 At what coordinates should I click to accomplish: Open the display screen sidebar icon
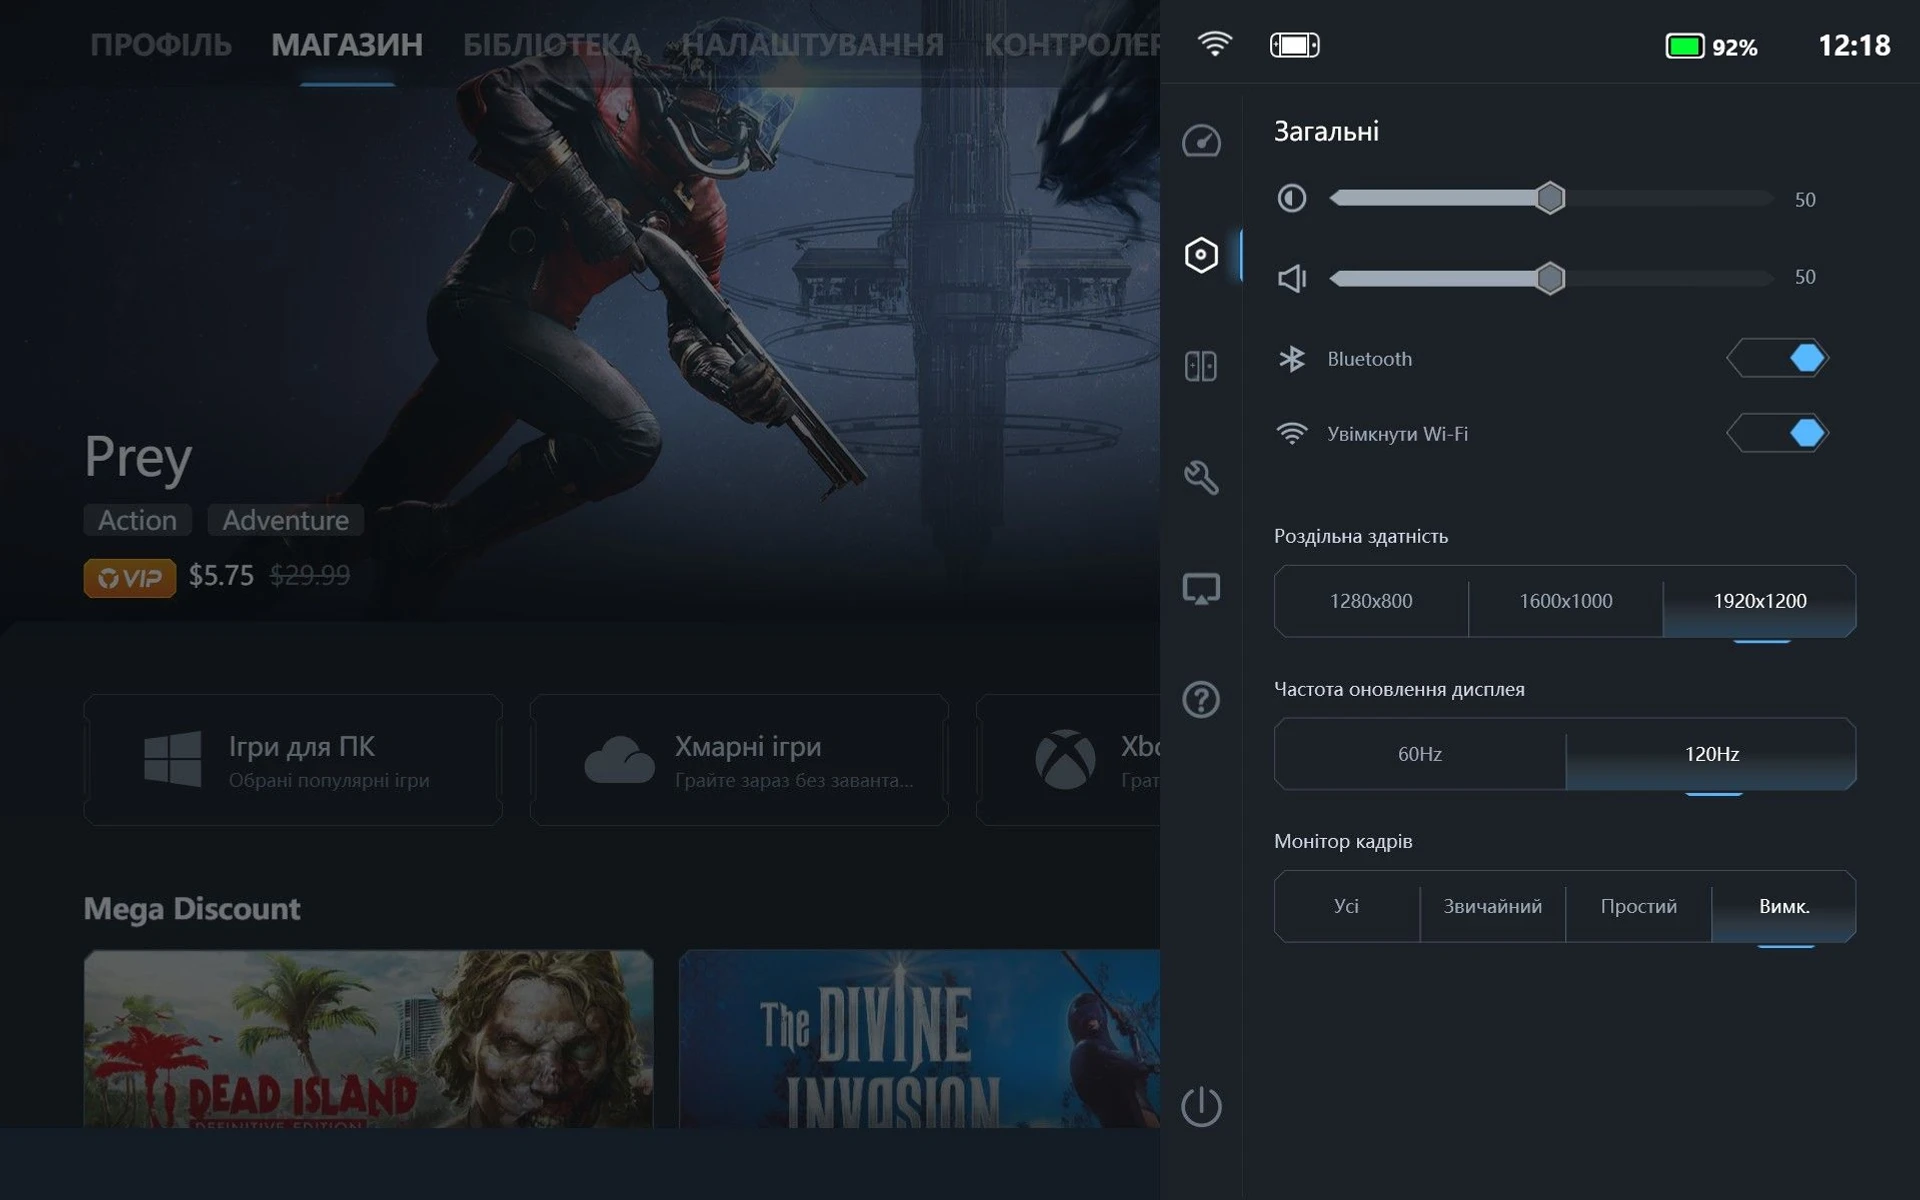click(x=1201, y=589)
